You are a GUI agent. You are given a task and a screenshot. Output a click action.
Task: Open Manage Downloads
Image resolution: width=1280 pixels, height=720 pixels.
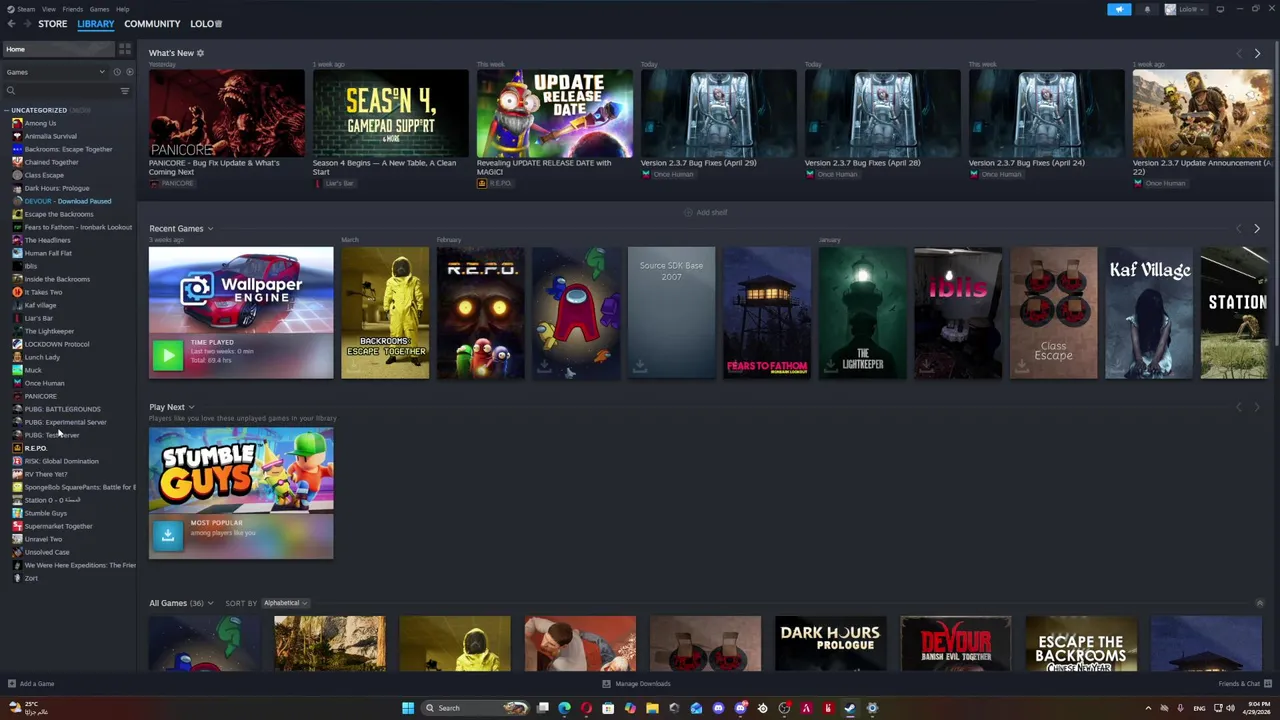click(636, 684)
